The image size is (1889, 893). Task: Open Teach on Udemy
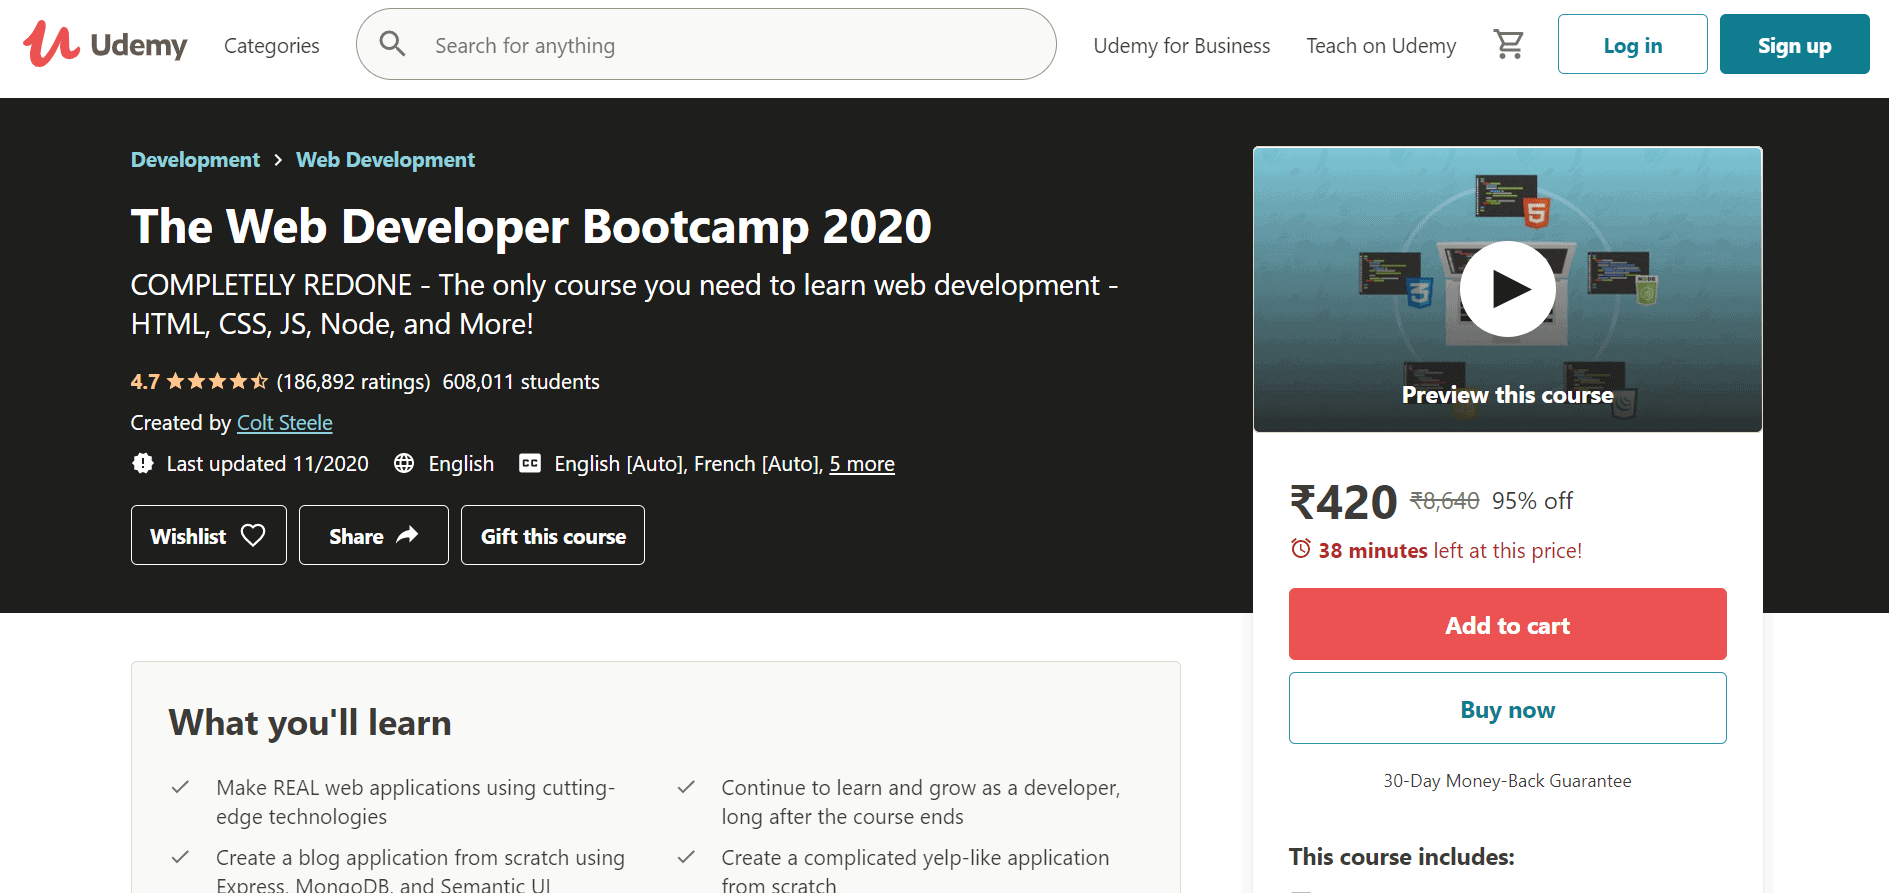click(1381, 46)
